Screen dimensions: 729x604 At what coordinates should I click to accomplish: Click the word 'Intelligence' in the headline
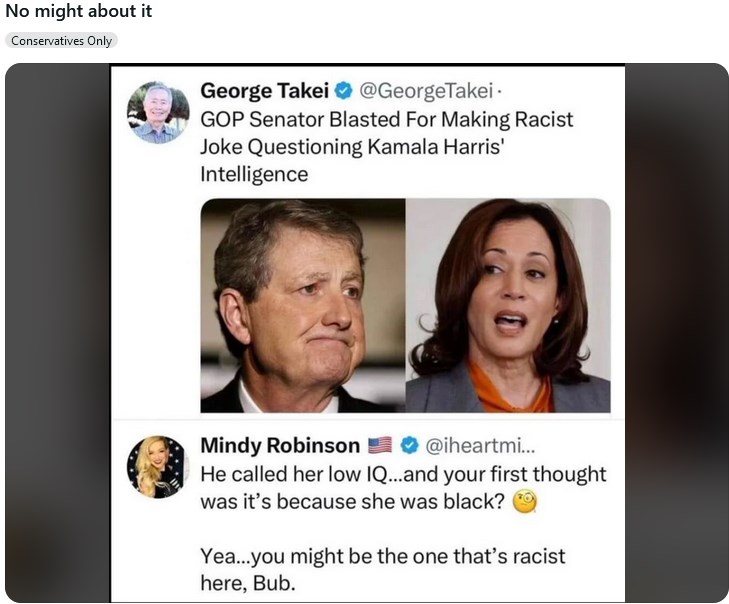(254, 175)
